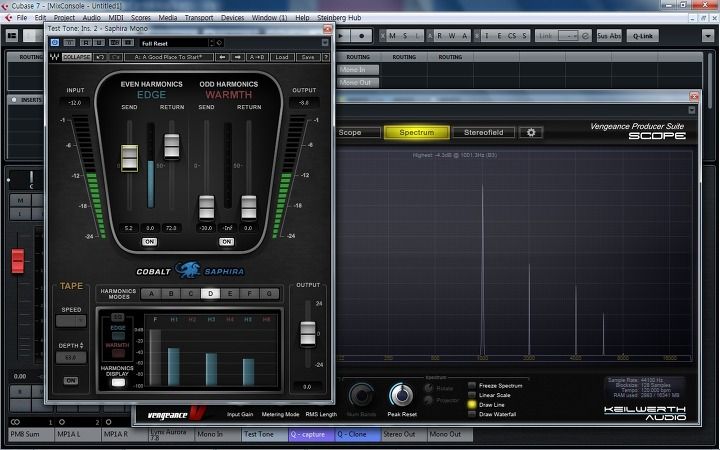Switch to the Stereofield tab in Scope
Viewport: 720px width, 450px height.
[x=484, y=132]
